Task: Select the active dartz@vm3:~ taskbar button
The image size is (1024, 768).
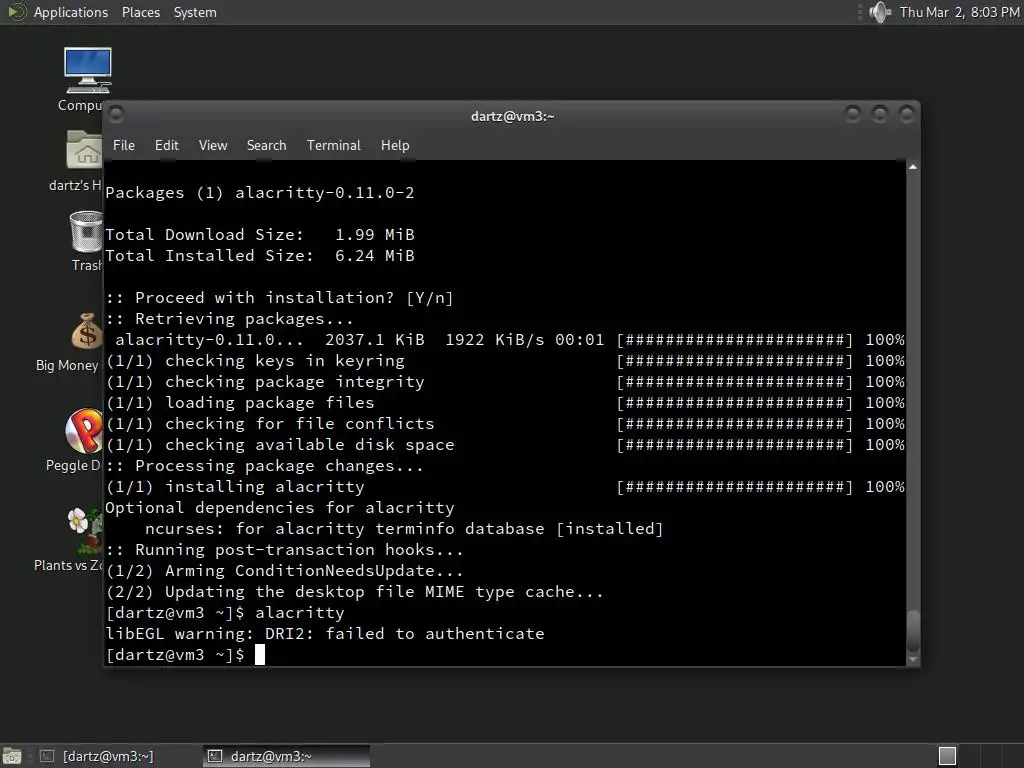Action: (x=286, y=756)
